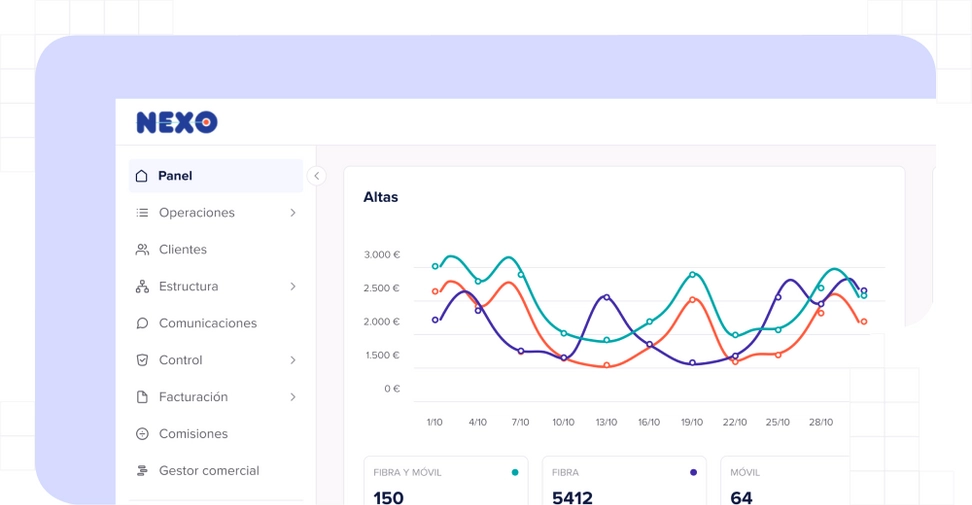Image resolution: width=972 pixels, height=505 pixels.
Task: Click the Comisiones circle icon
Action: (x=142, y=434)
